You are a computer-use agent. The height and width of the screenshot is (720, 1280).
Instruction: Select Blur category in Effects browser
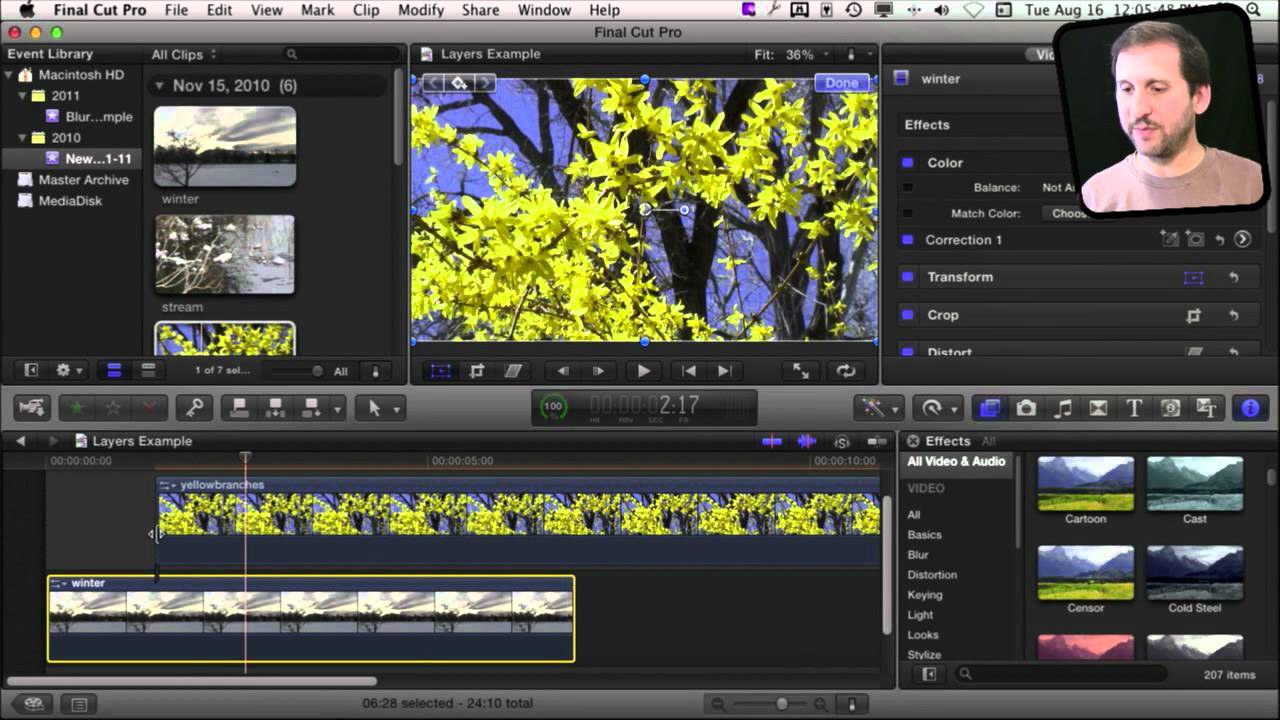click(x=918, y=555)
